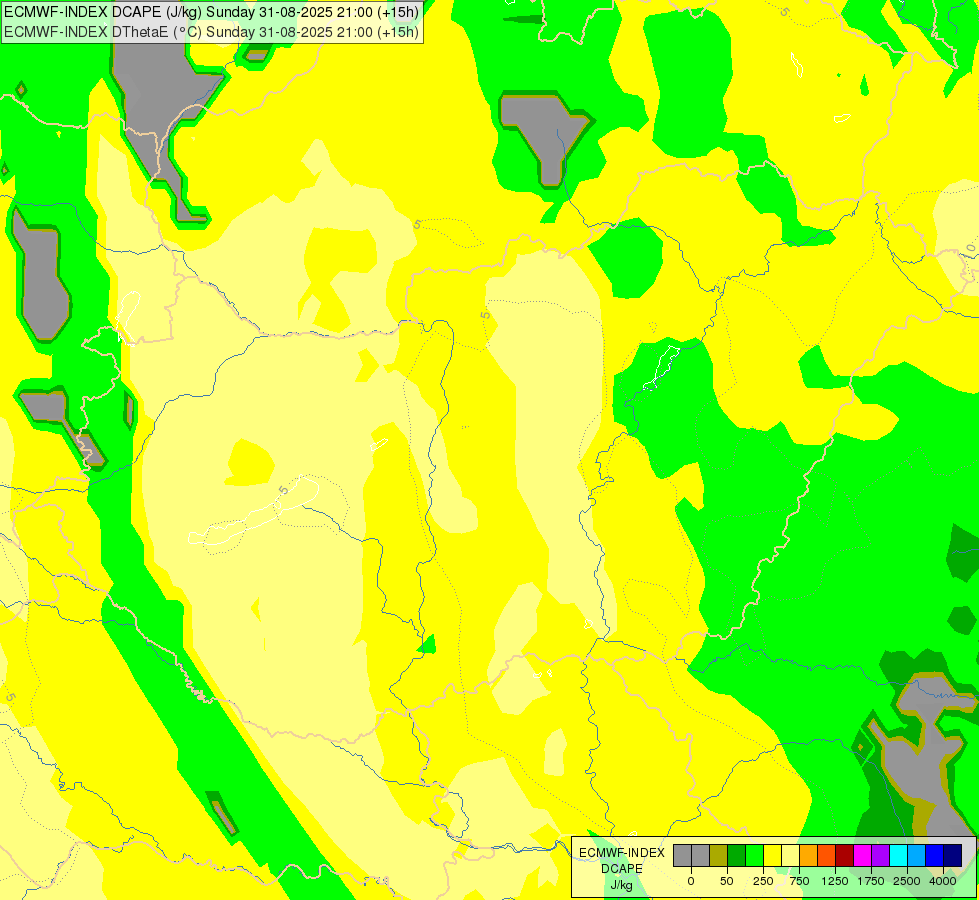Click the dark green legend swatch
Image resolution: width=979 pixels, height=900 pixels.
737,856
